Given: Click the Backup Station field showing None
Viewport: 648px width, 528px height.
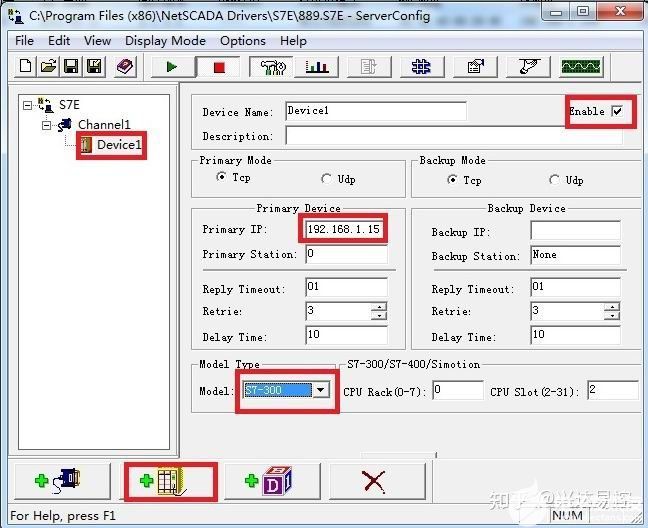Looking at the screenshot, I should (575, 255).
